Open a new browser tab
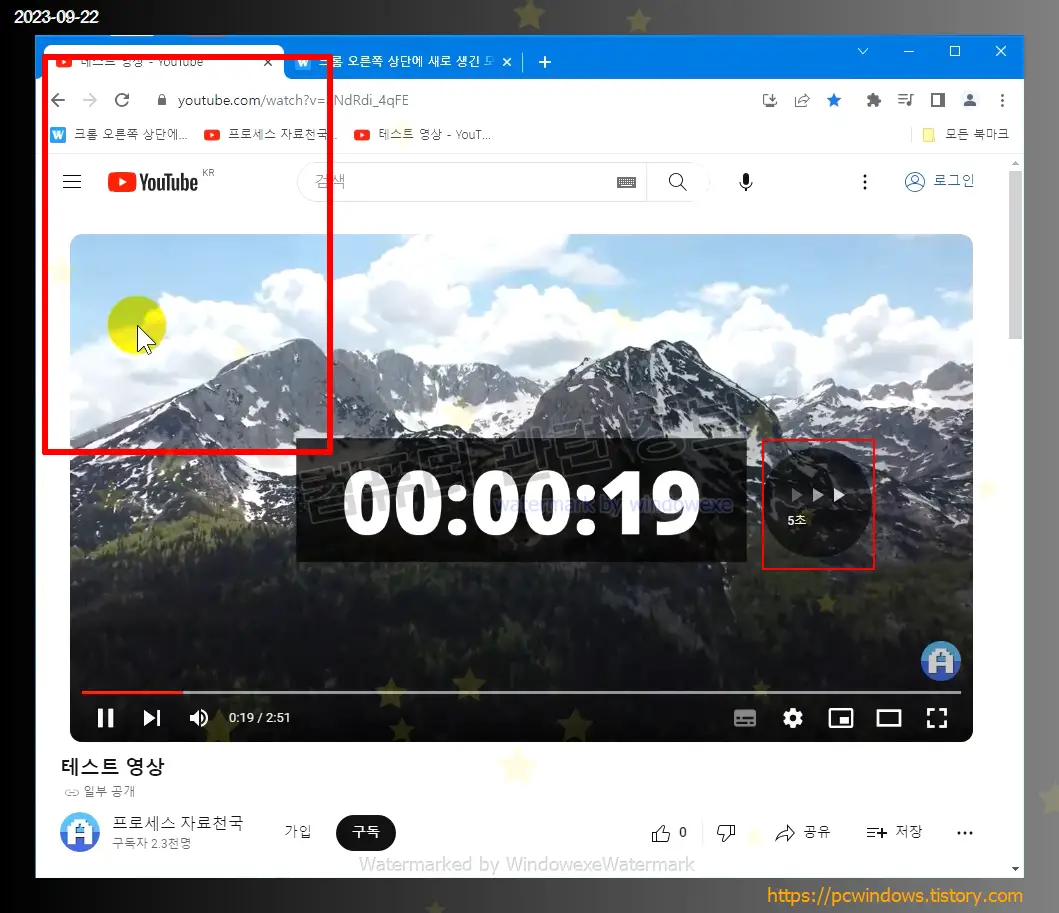The image size is (1059, 913). pyautogui.click(x=545, y=62)
